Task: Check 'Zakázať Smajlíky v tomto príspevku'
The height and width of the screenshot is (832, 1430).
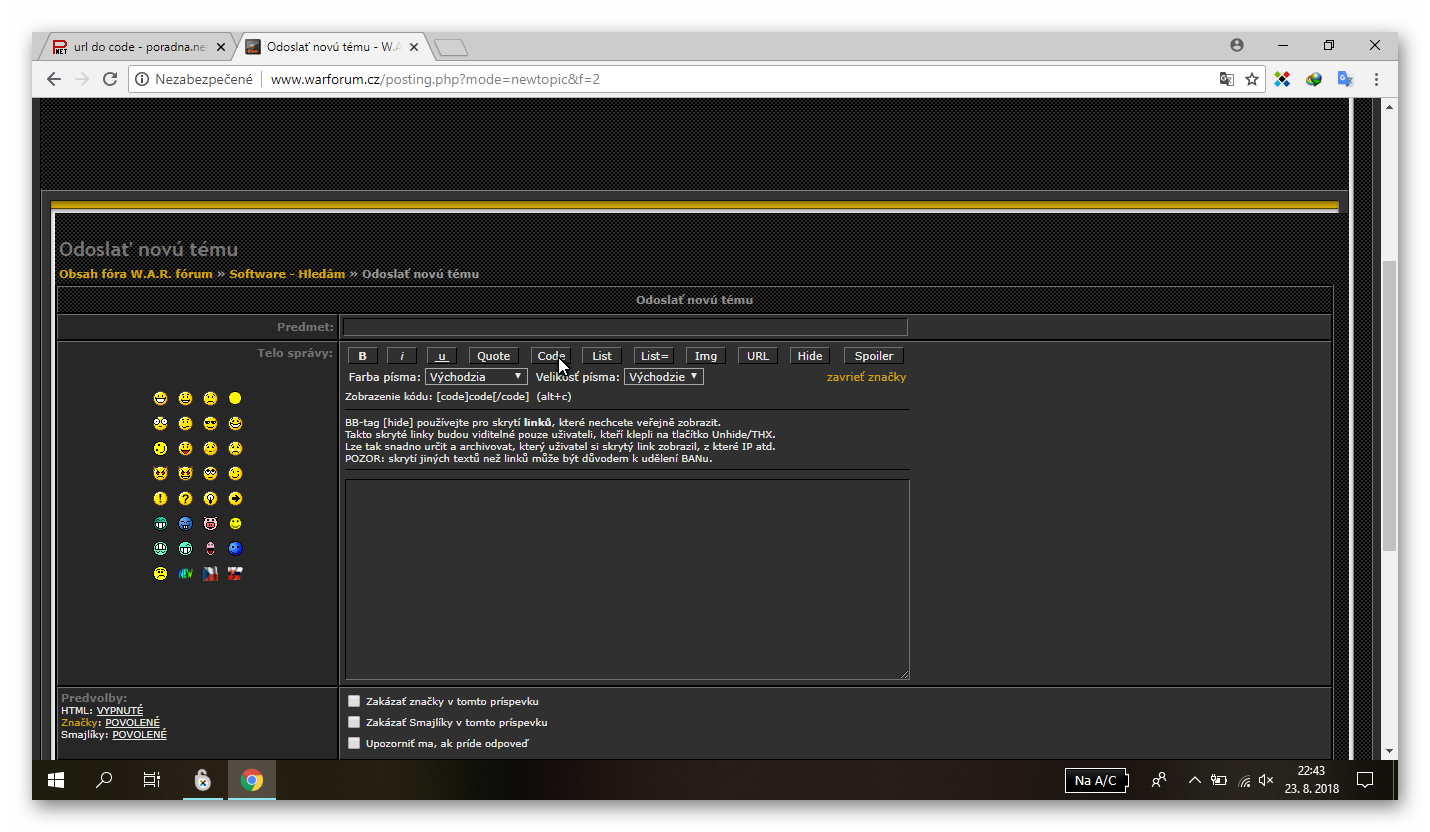Action: (354, 722)
